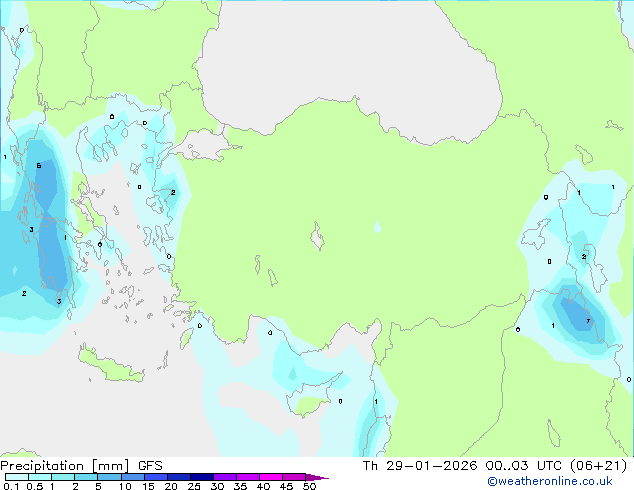Image resolution: width=634 pixels, height=490 pixels.
Task: Click the over-50 arrow at legend end
Action: (317, 477)
